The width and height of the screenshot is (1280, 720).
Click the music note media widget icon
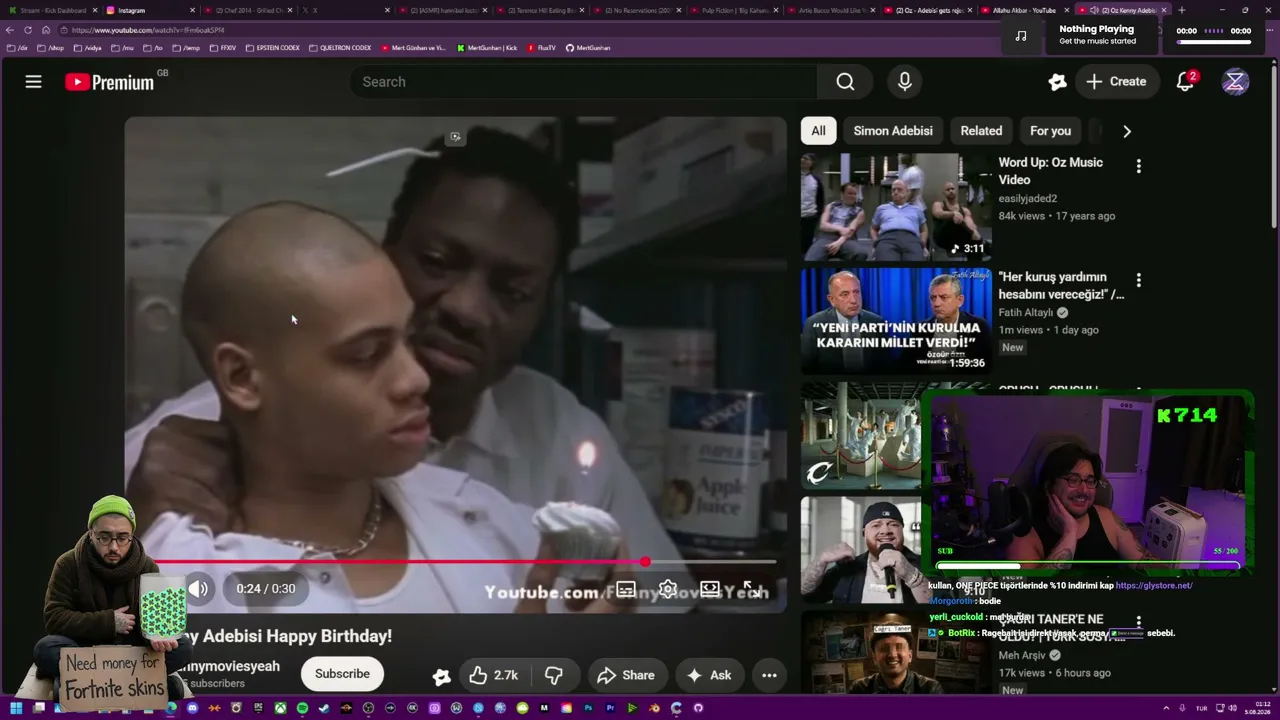tap(1020, 35)
